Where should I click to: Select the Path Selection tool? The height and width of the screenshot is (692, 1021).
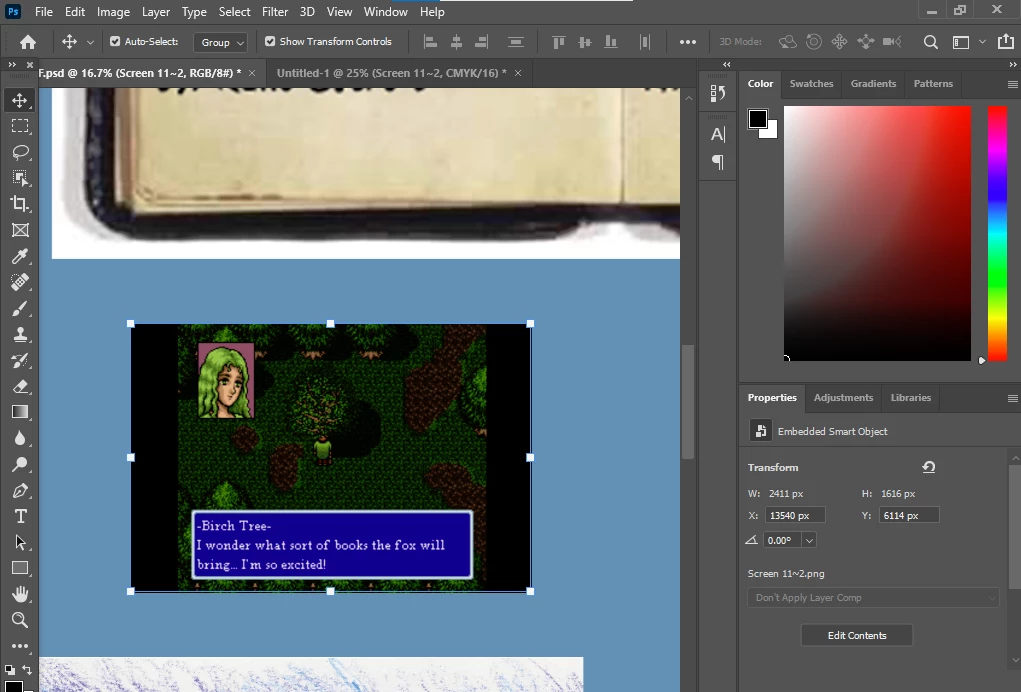(x=20, y=542)
